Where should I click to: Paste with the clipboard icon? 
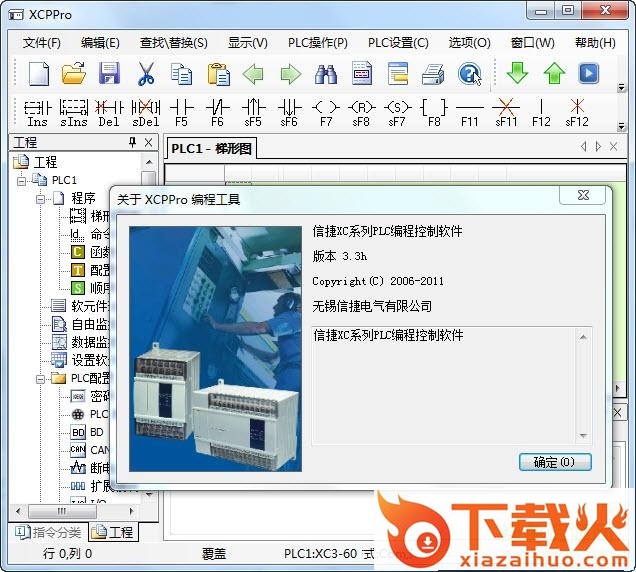tap(219, 73)
